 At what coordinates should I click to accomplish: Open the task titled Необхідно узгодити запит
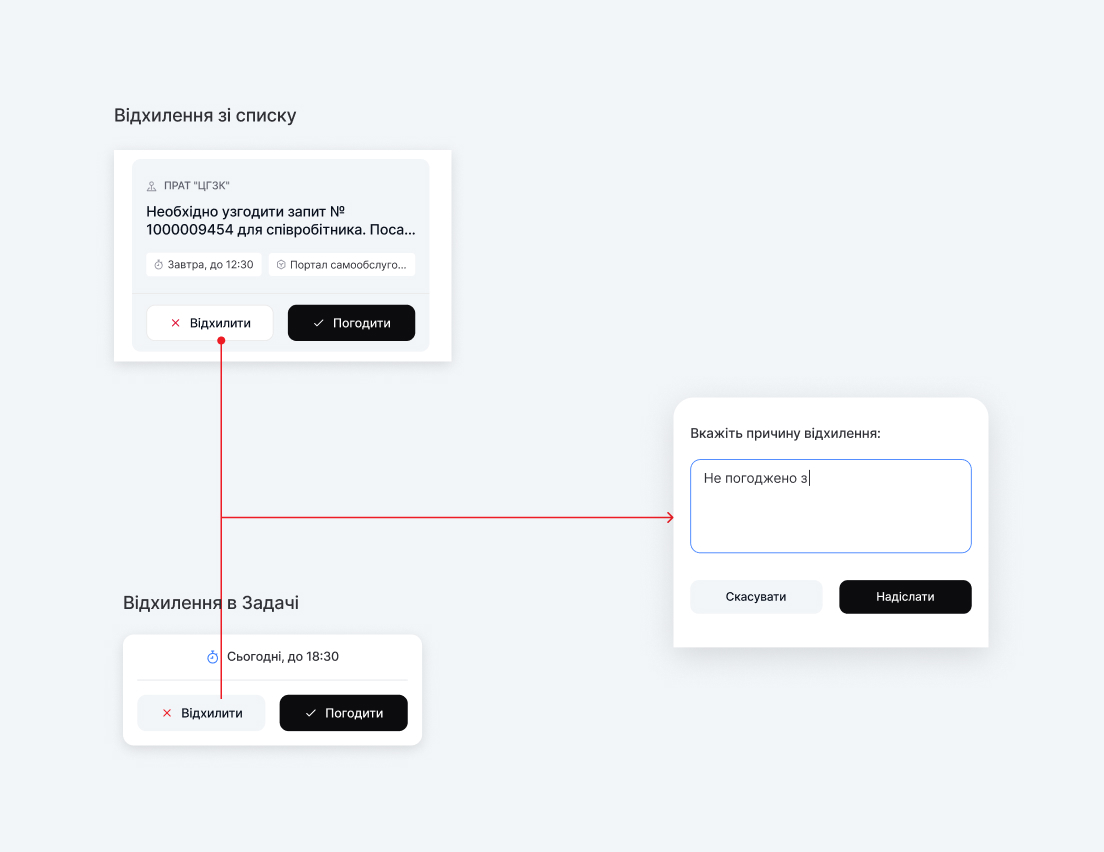[x=280, y=220]
